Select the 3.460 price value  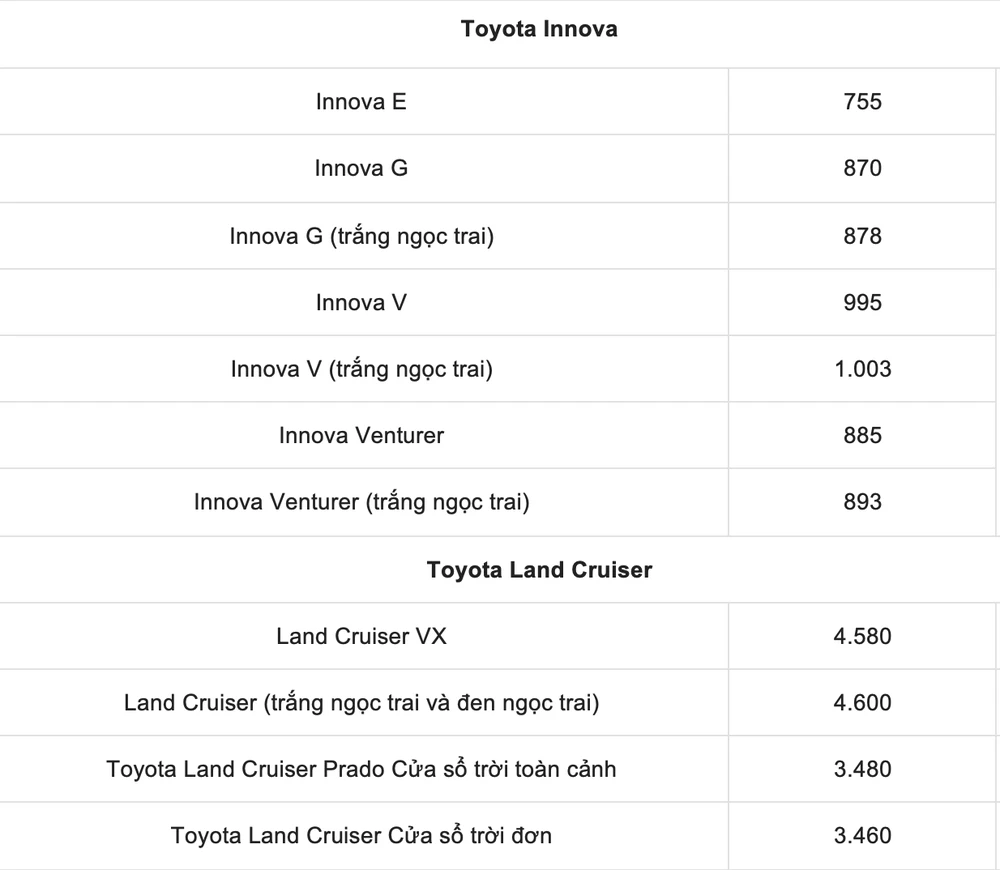(x=862, y=836)
